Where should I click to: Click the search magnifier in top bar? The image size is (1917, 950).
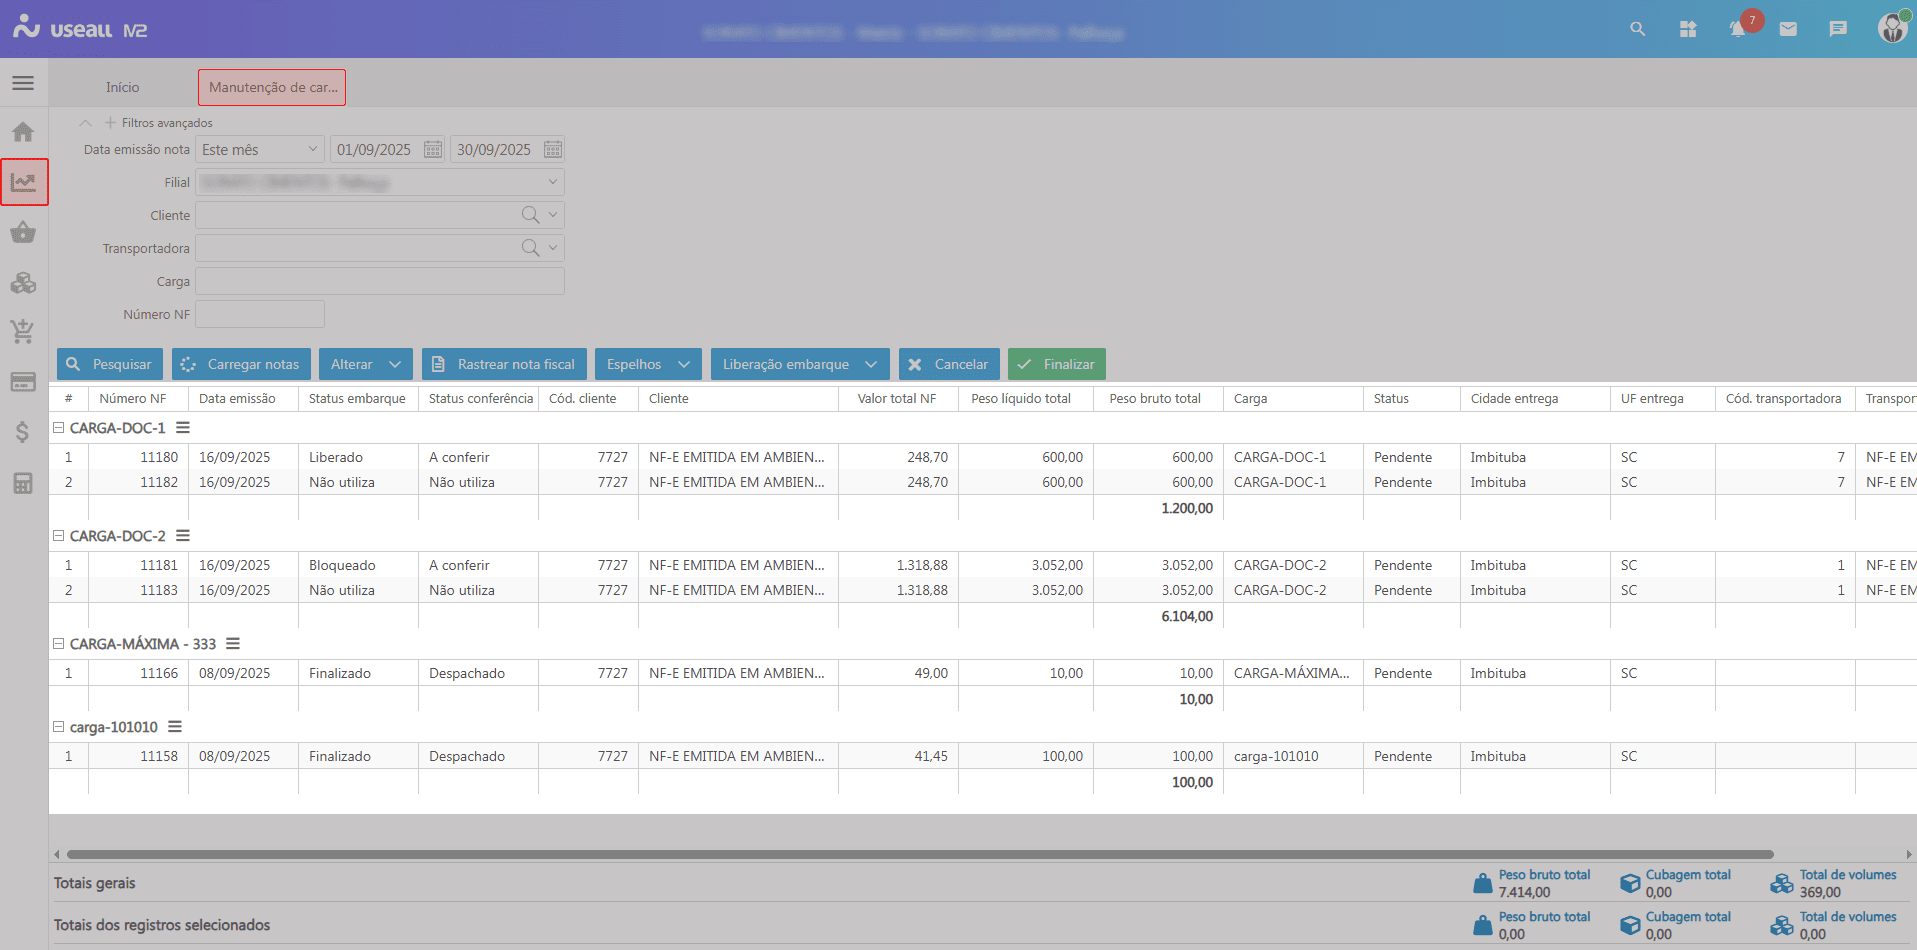[1637, 30]
